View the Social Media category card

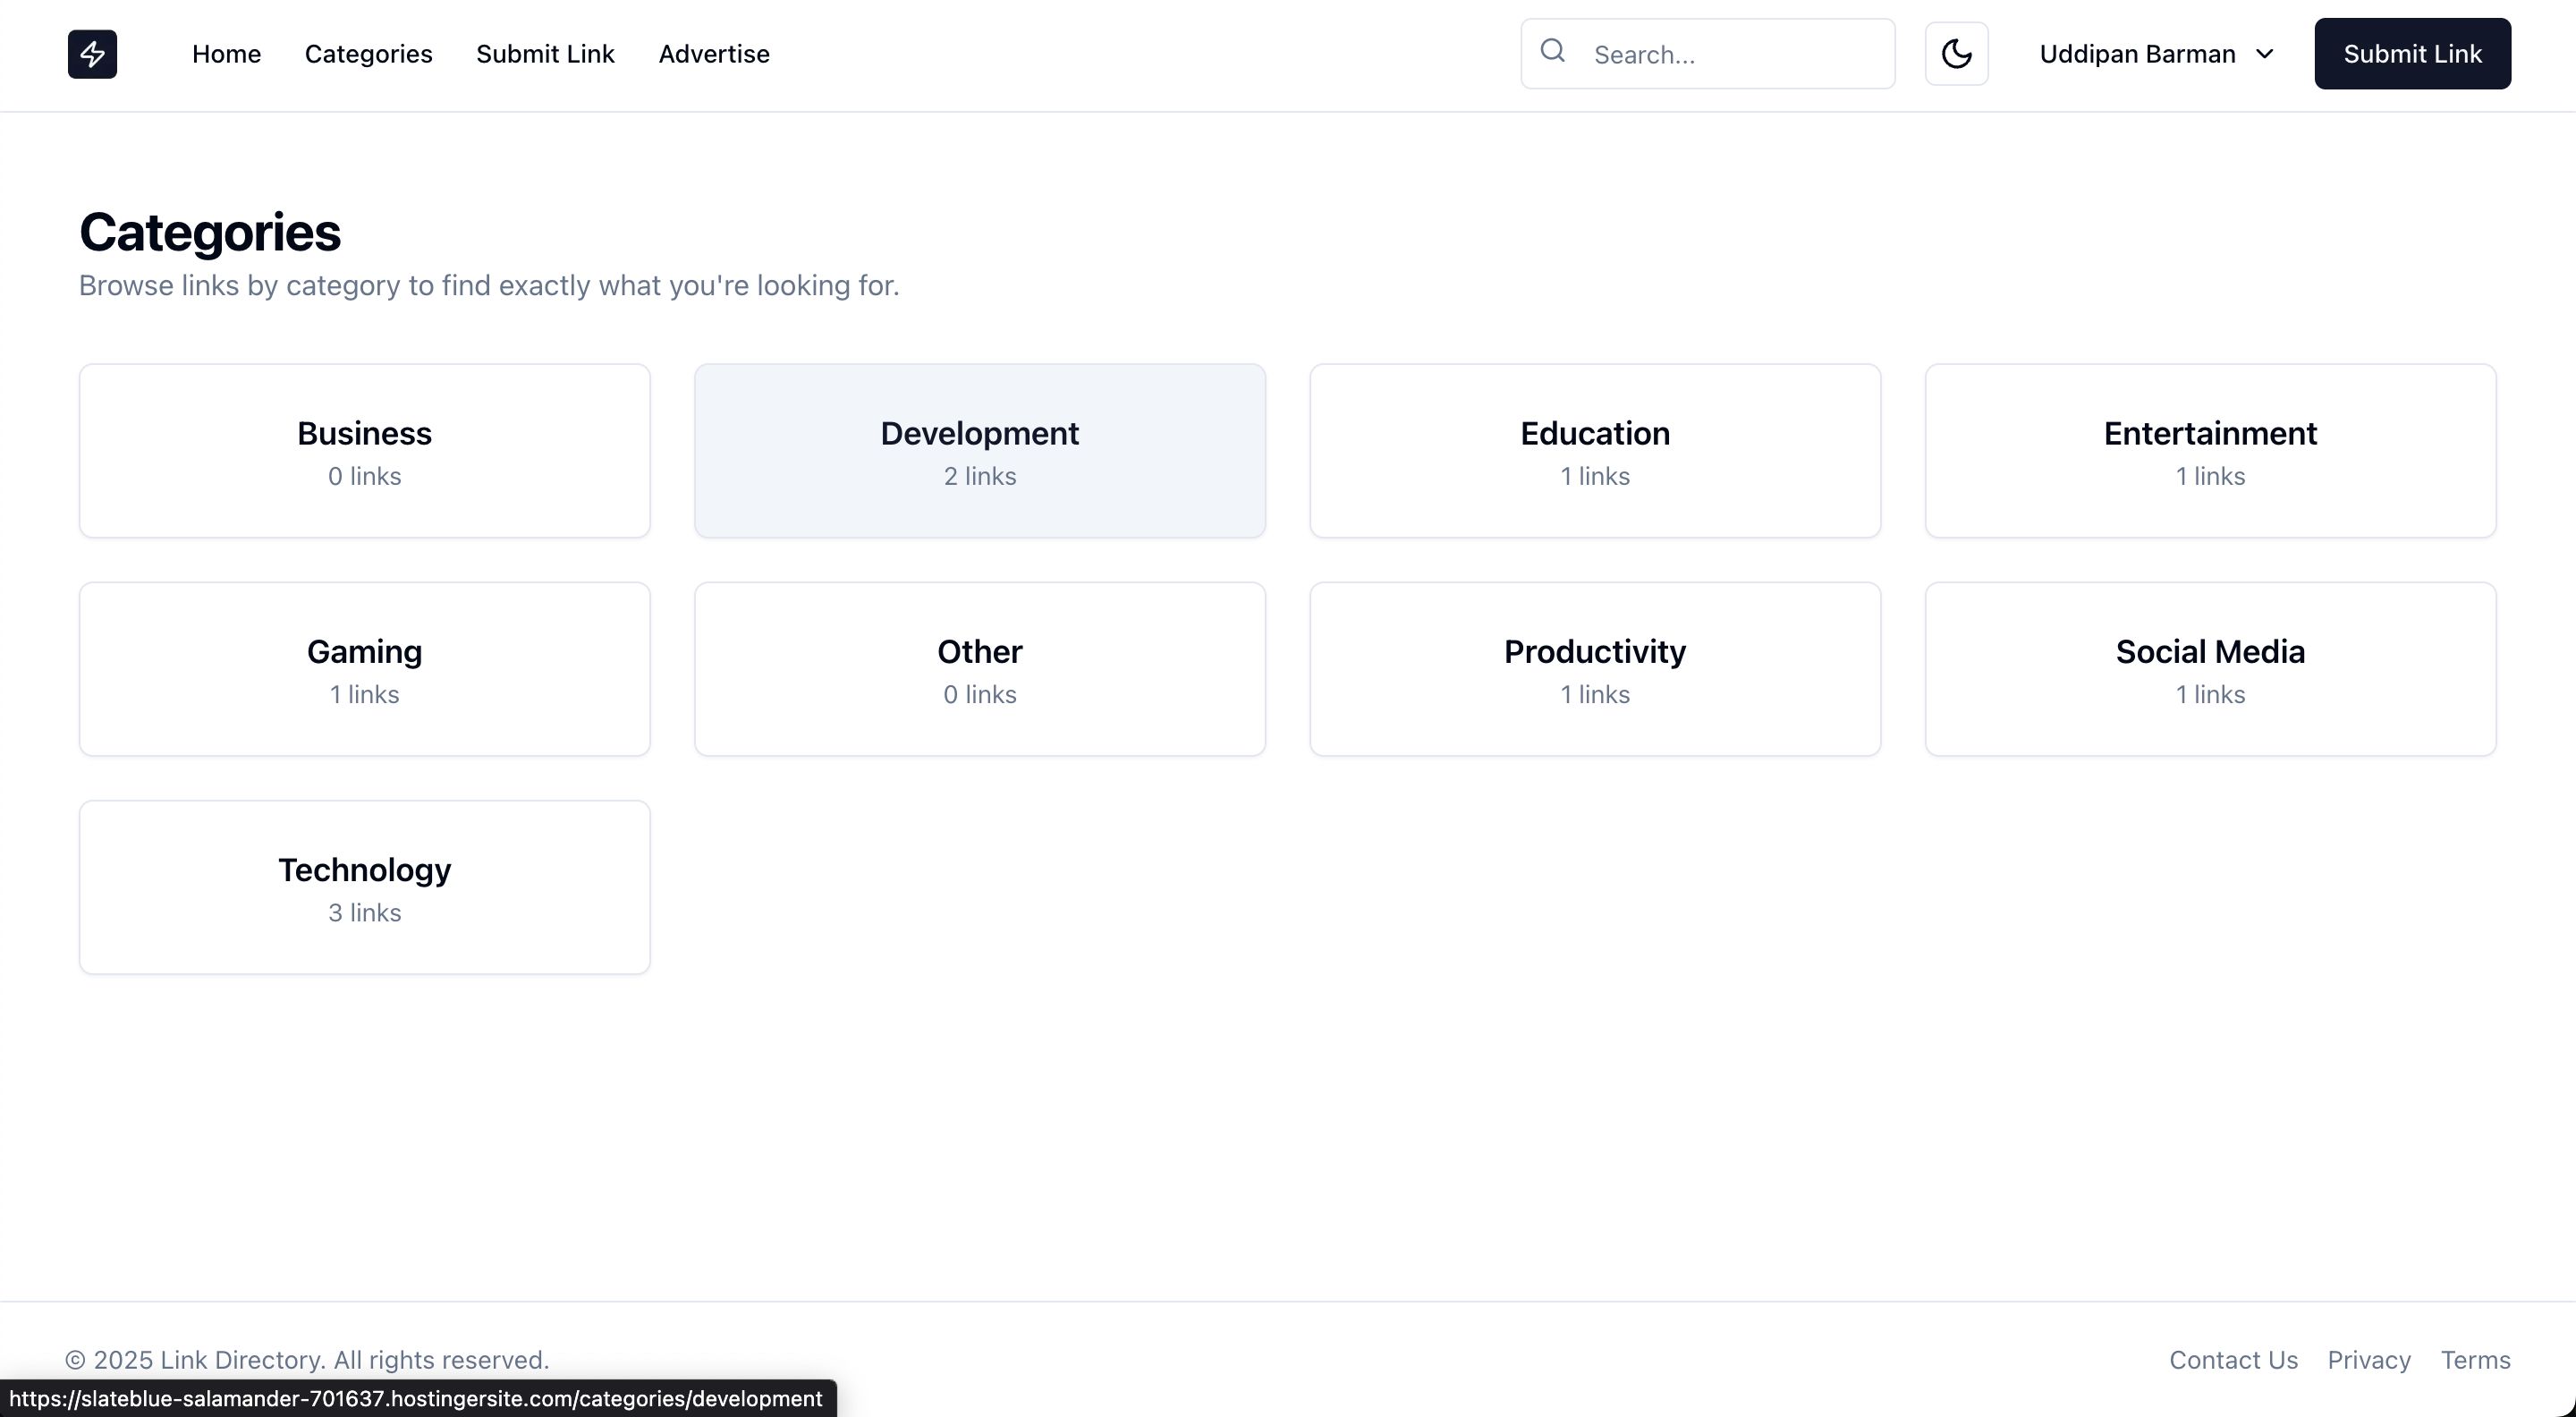point(2209,669)
